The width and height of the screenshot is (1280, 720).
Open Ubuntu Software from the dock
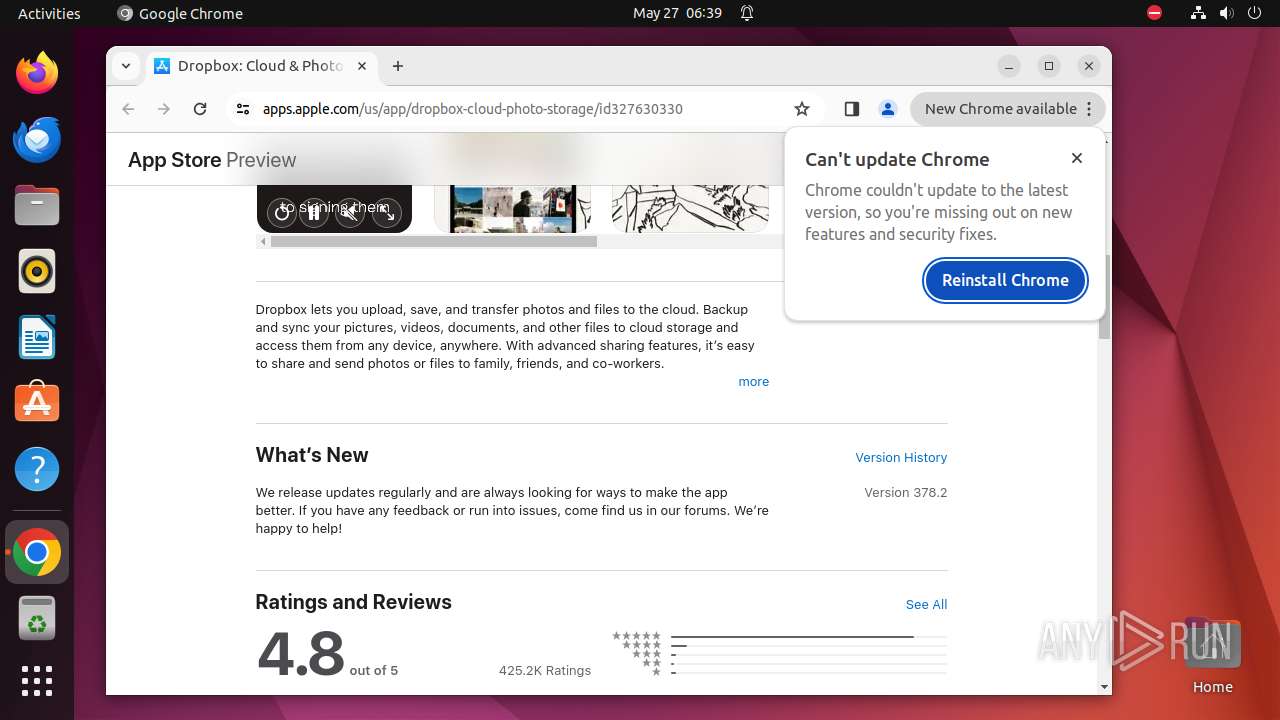37,403
